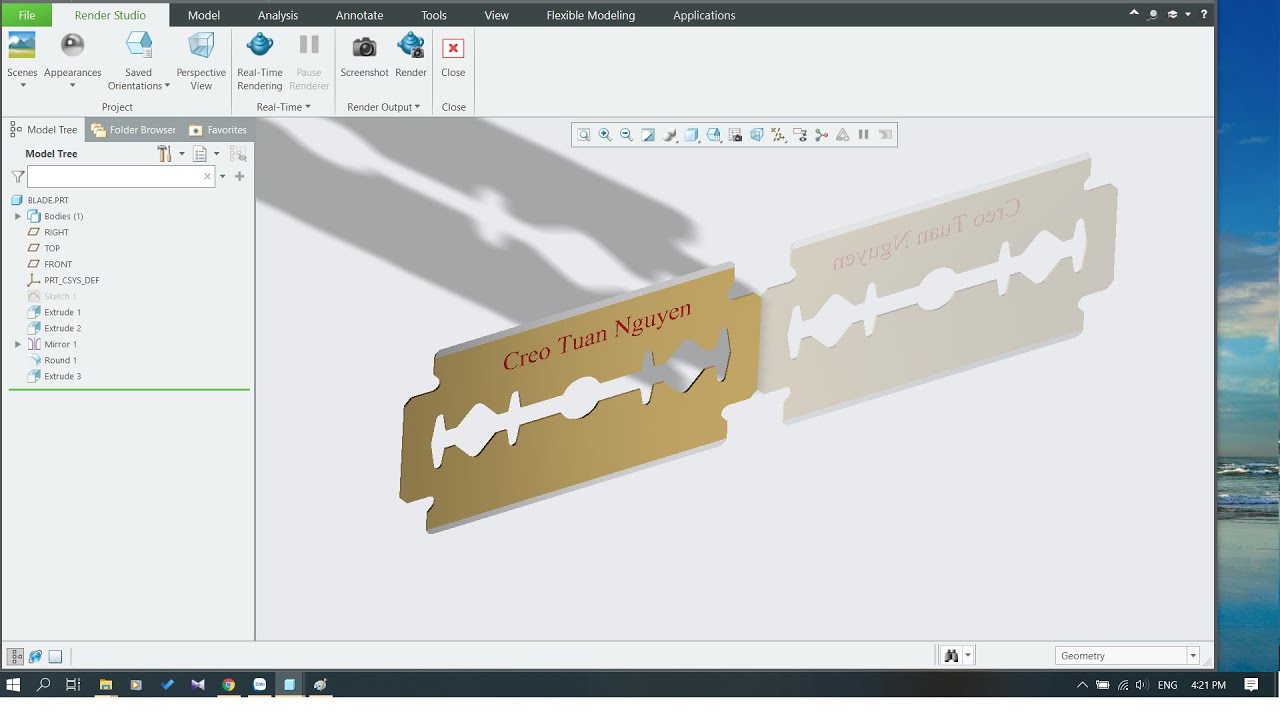Select PRT_CSYS_DEF coordinate system

pyautogui.click(x=63, y=280)
